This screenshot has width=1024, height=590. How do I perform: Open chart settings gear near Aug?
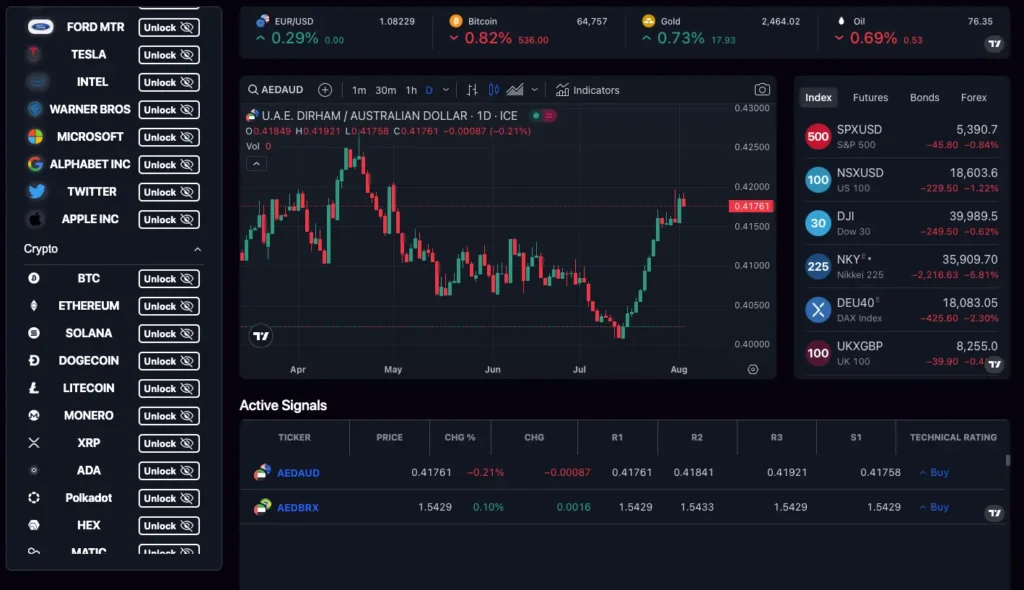(x=753, y=369)
